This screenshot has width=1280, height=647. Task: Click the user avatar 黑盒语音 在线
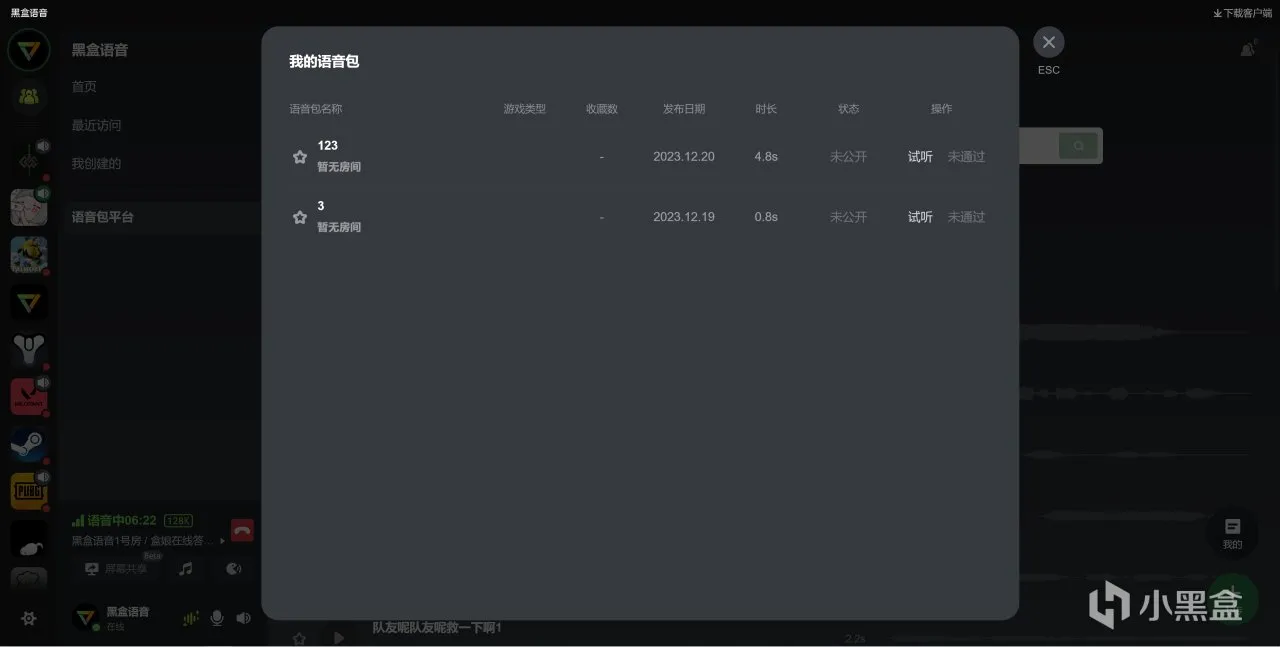pyautogui.click(x=87, y=617)
